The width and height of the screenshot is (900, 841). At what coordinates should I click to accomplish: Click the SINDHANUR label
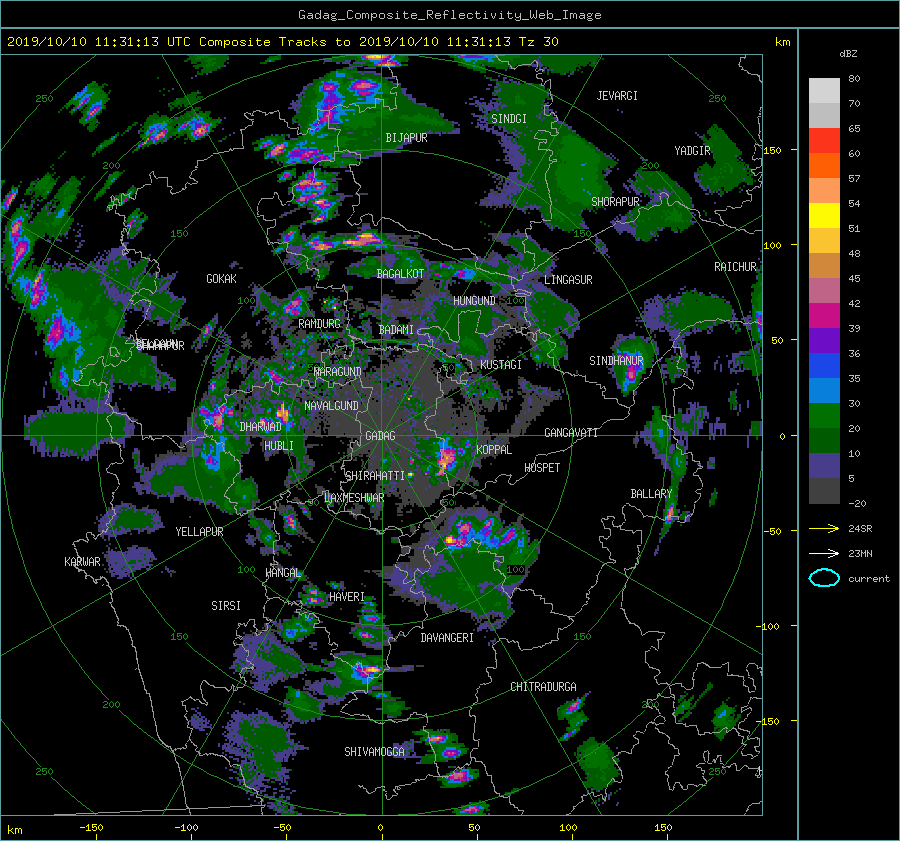[x=616, y=361]
